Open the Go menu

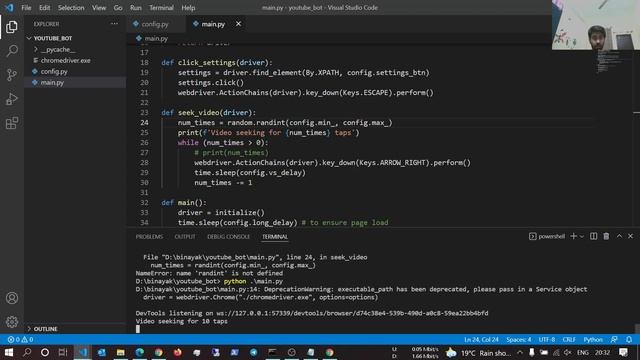(118, 8)
